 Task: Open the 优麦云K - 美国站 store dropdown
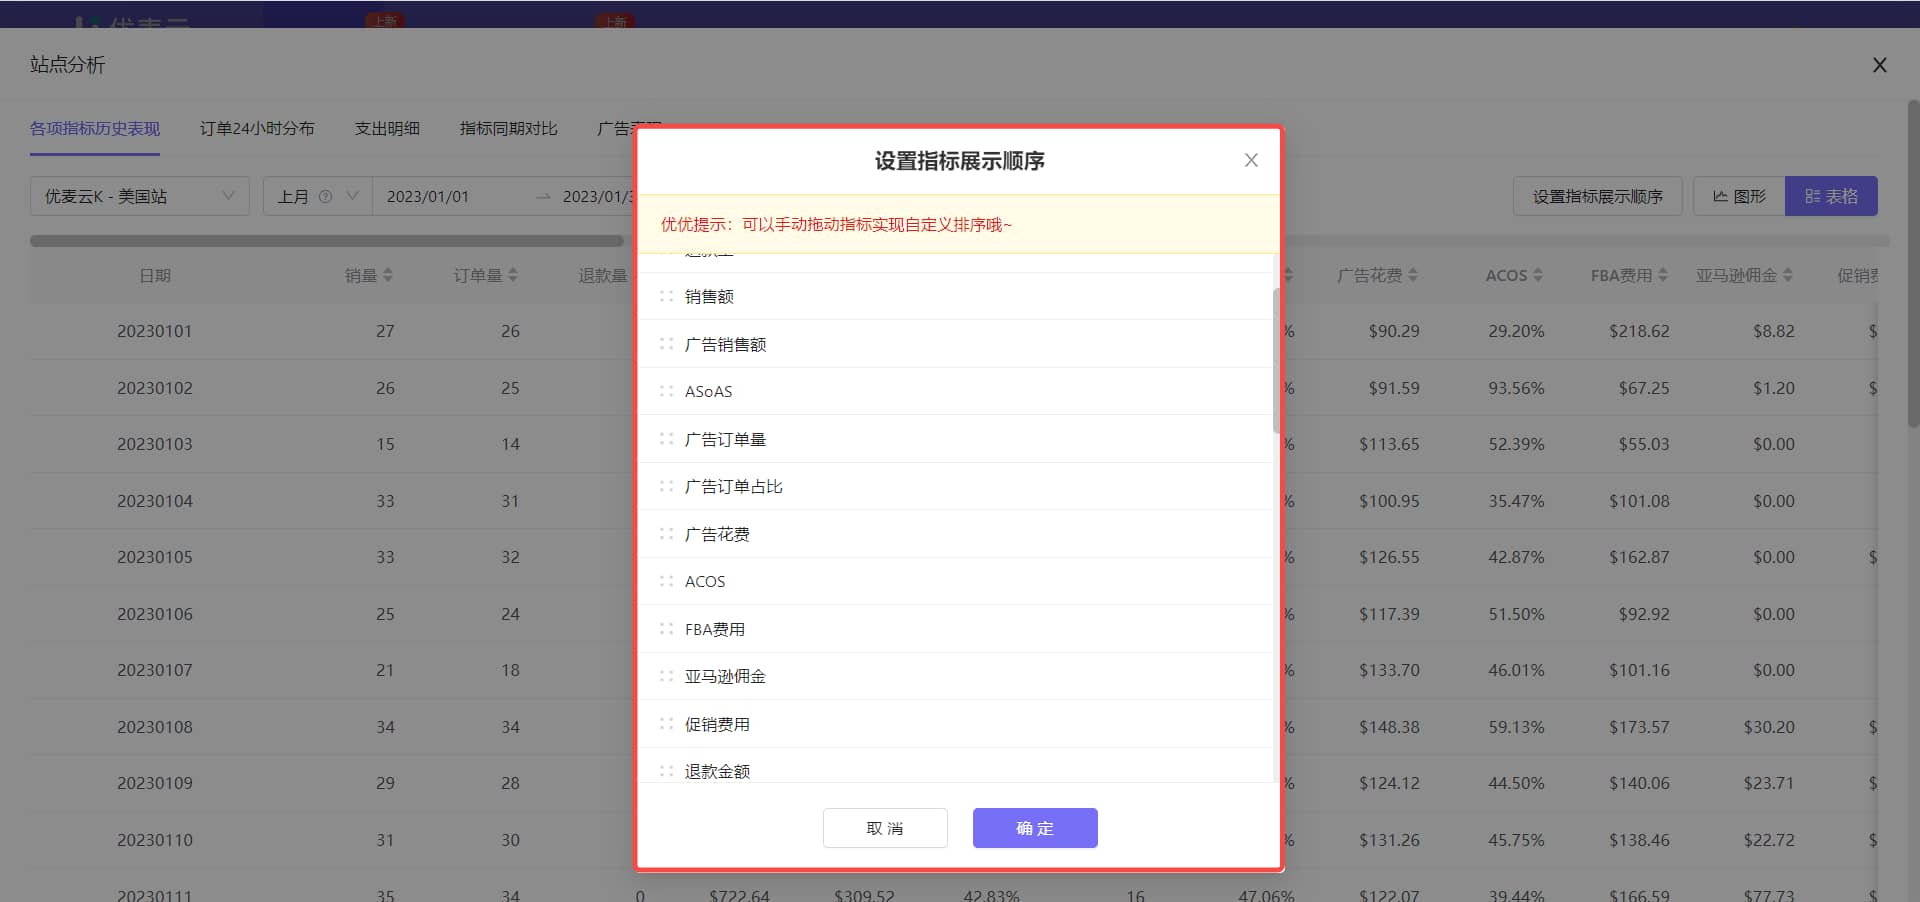[140, 196]
